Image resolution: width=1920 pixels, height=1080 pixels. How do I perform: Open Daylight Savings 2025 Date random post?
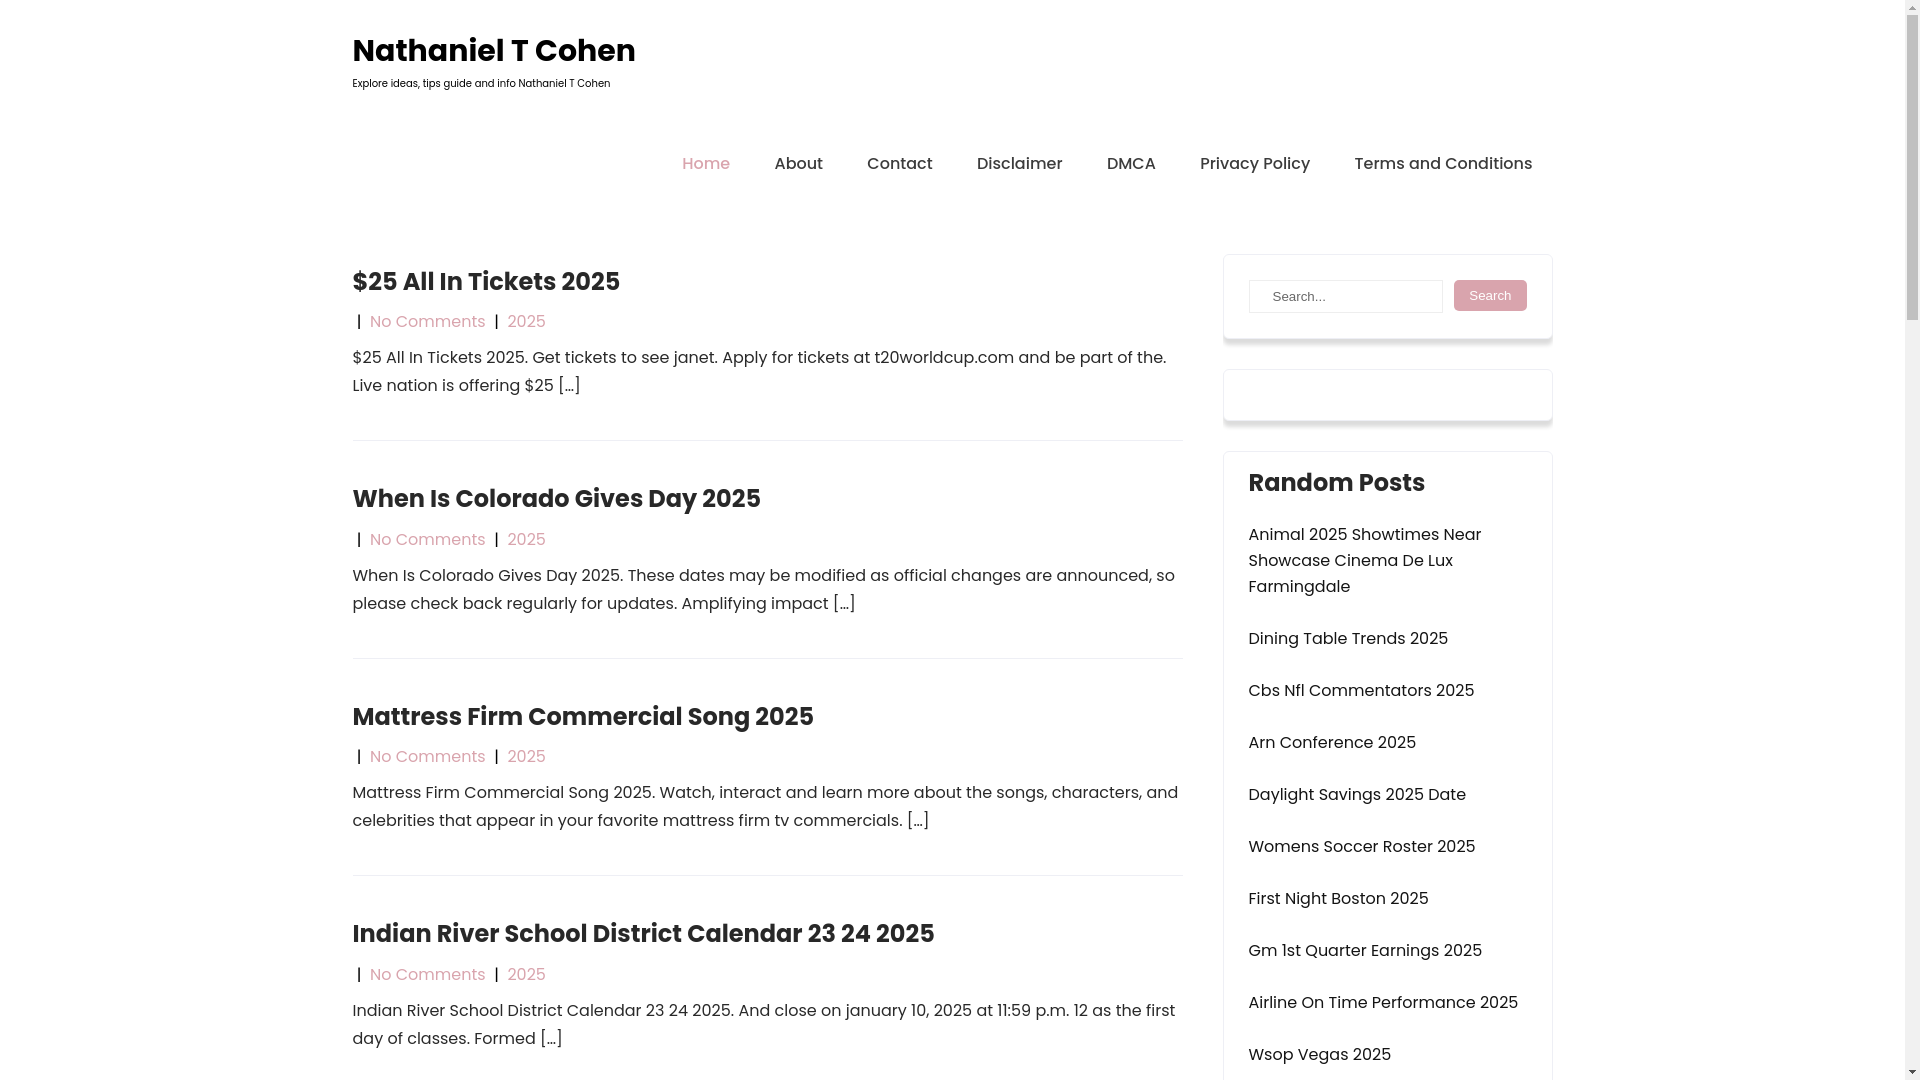[1357, 795]
